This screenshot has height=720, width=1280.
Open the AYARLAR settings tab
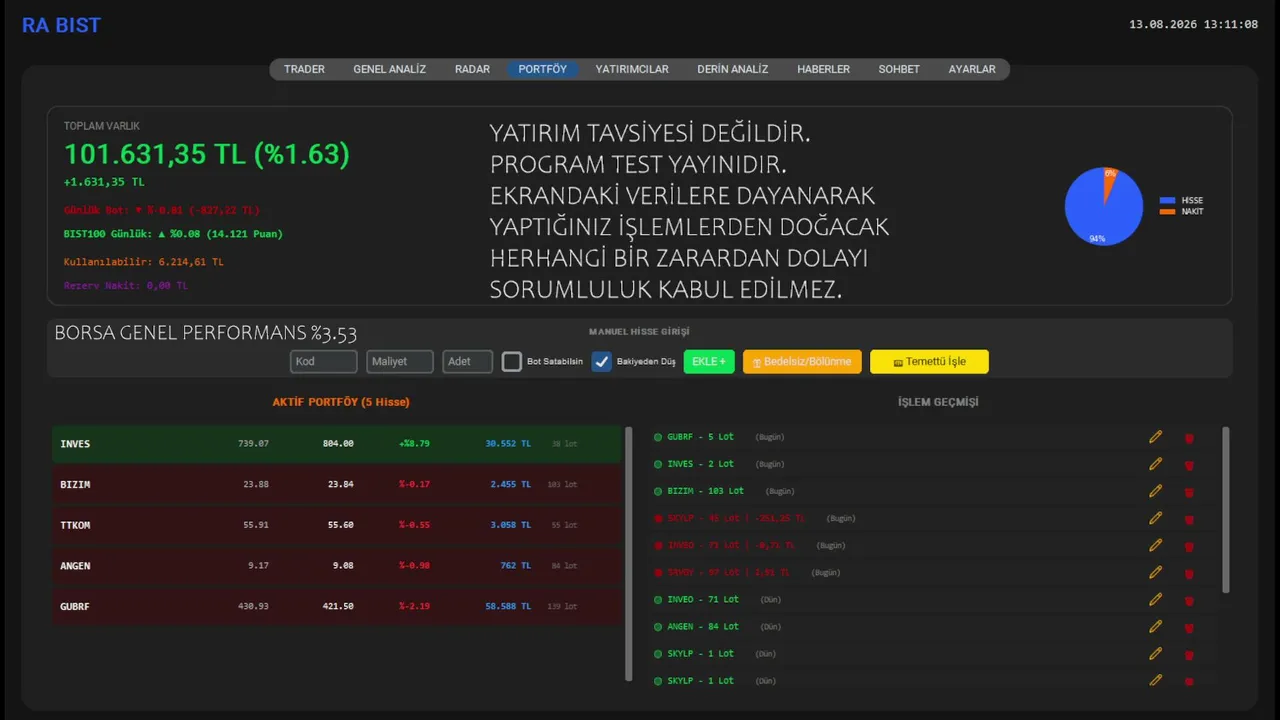(972, 69)
